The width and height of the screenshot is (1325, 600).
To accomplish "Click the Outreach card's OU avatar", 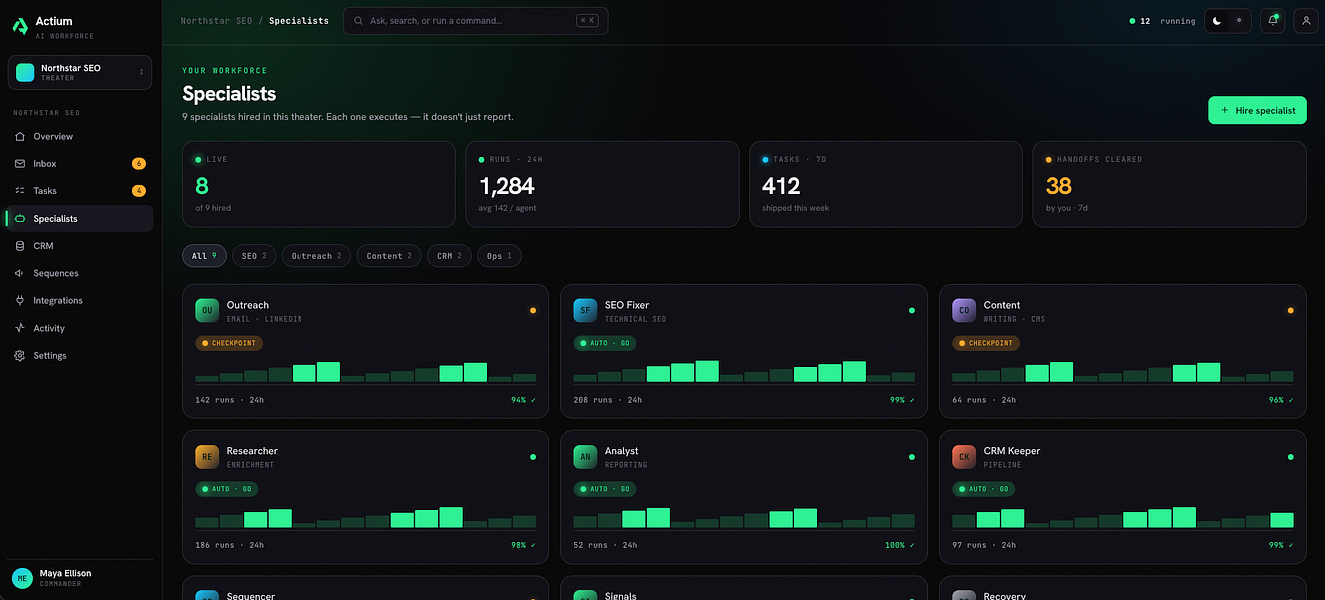I will tap(207, 310).
